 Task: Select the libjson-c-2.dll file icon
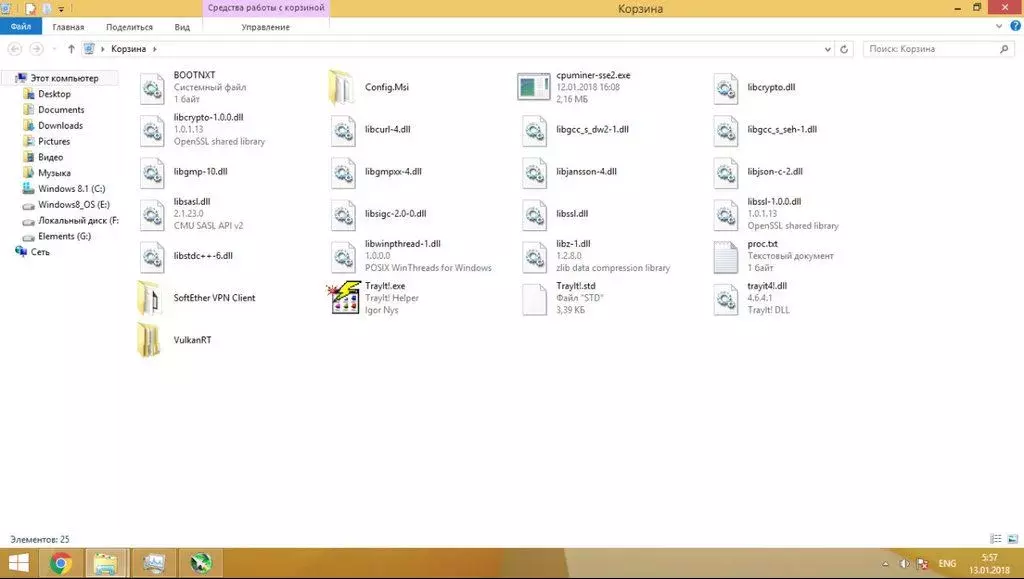point(726,173)
